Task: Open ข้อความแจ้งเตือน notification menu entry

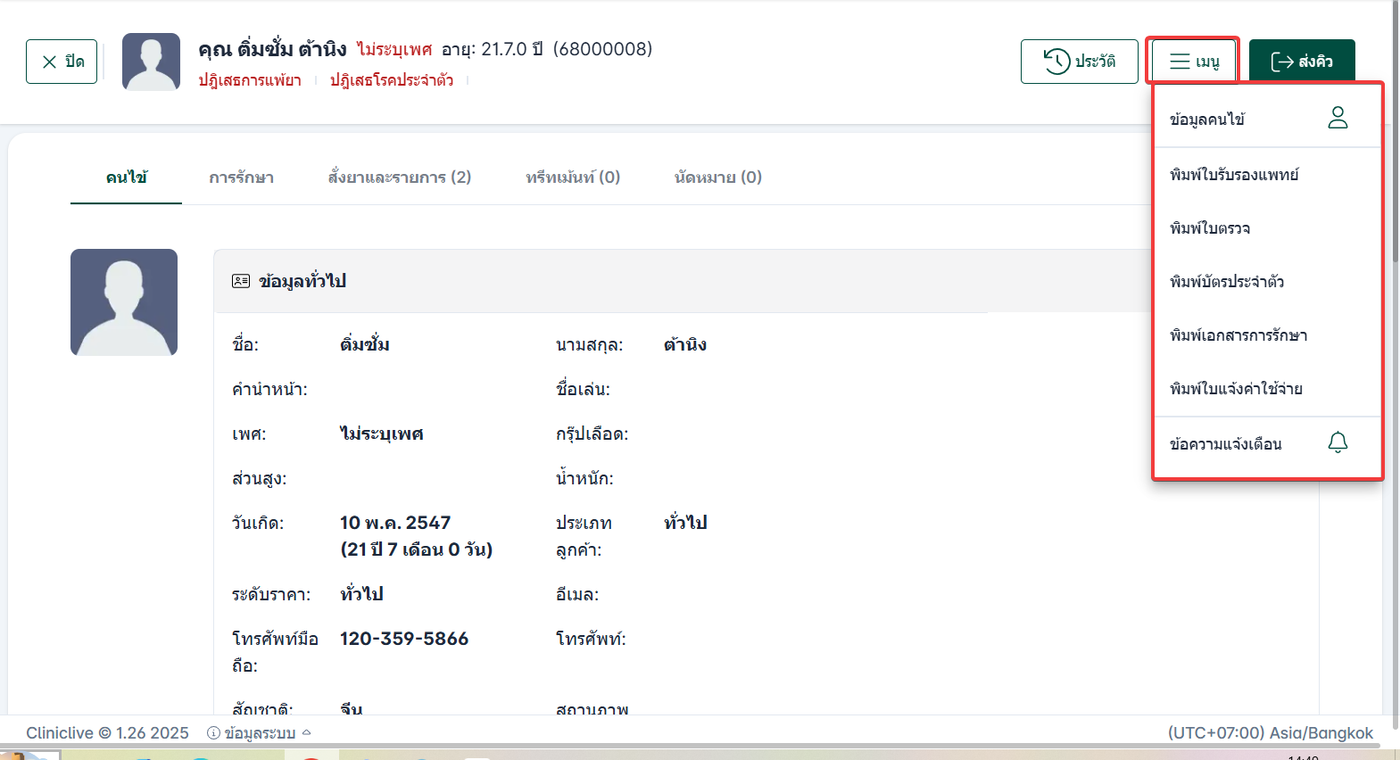Action: click(x=1267, y=444)
